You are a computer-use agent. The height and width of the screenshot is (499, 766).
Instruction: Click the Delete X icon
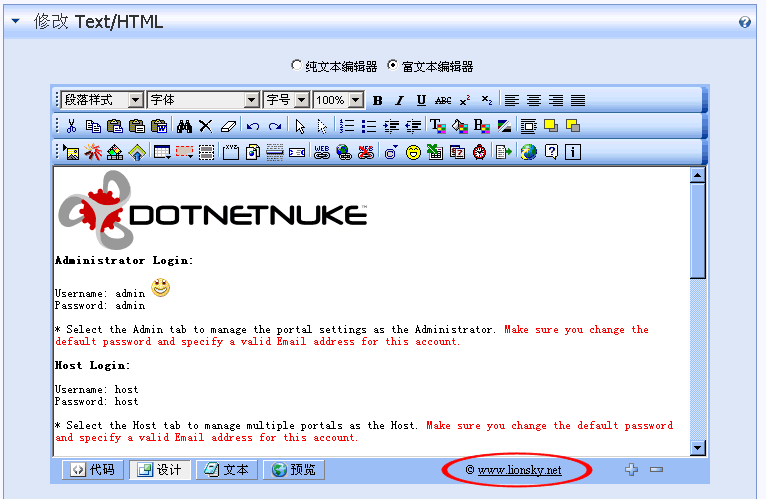pos(206,126)
